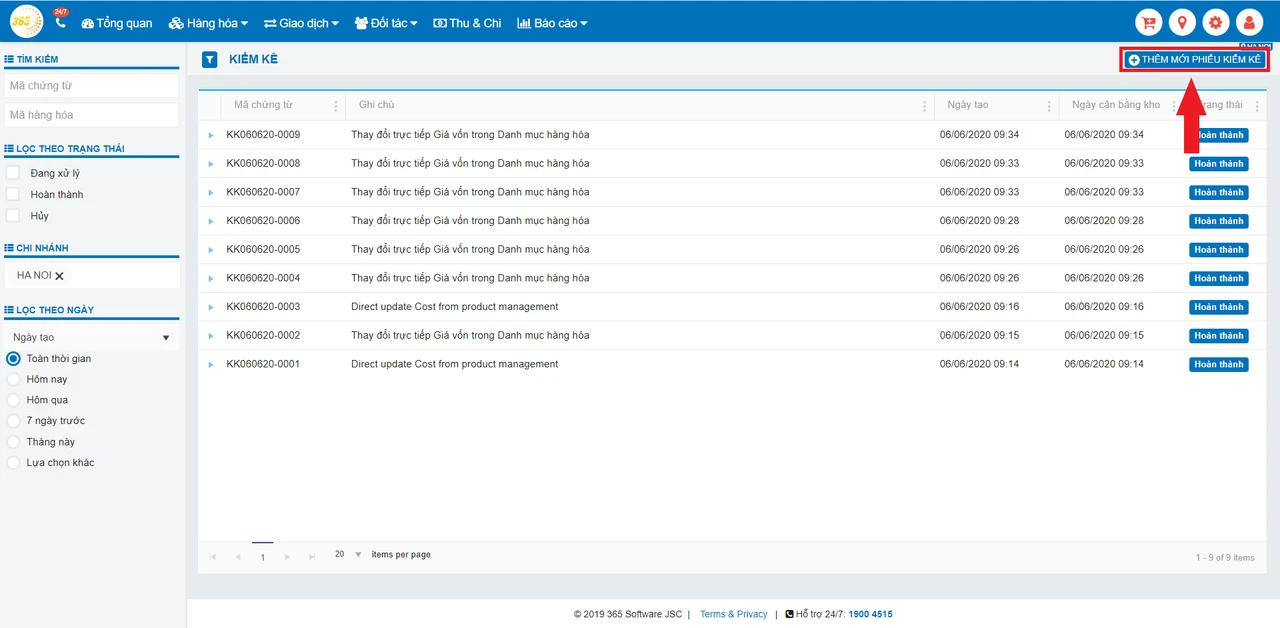Click Hoàn thành badge for KK060620-0001

coord(1218,365)
